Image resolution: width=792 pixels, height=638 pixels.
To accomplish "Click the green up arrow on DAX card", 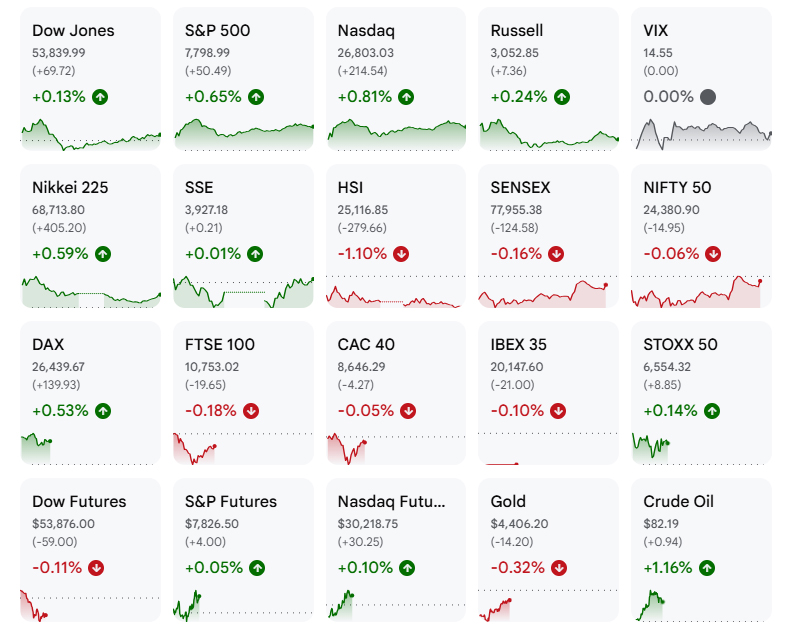I will click(103, 411).
